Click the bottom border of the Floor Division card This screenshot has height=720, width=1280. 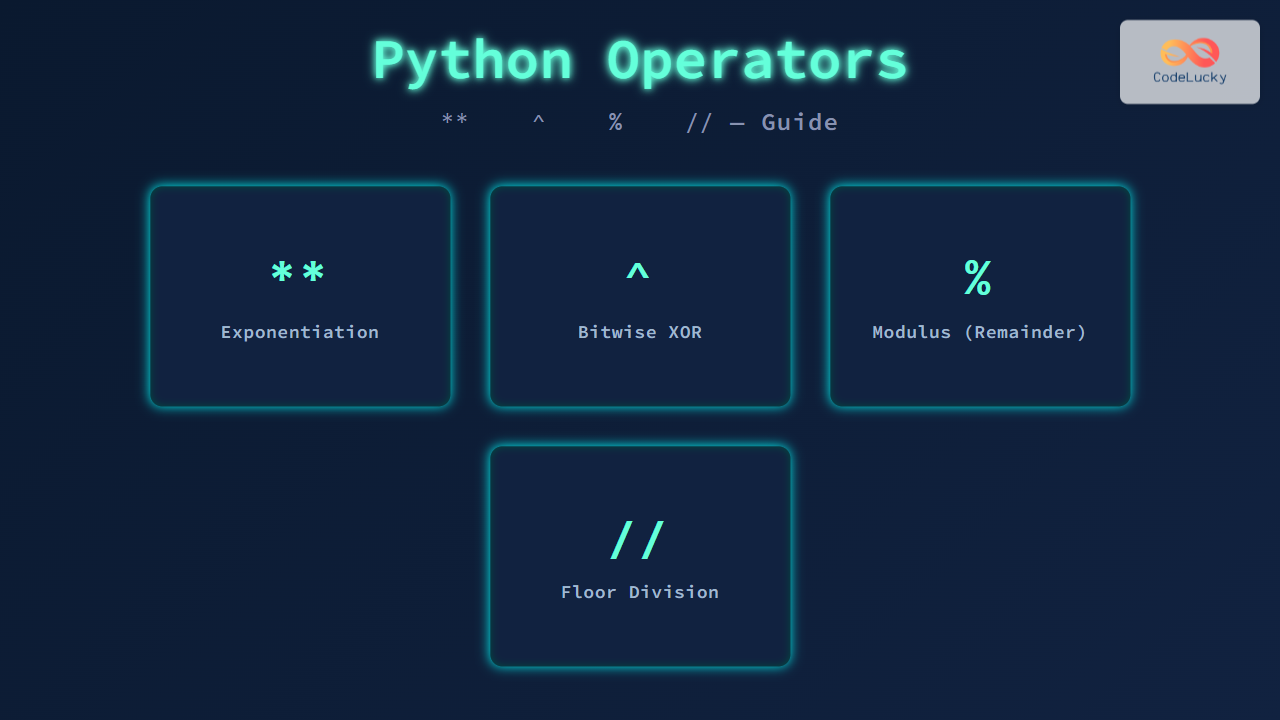click(x=640, y=666)
